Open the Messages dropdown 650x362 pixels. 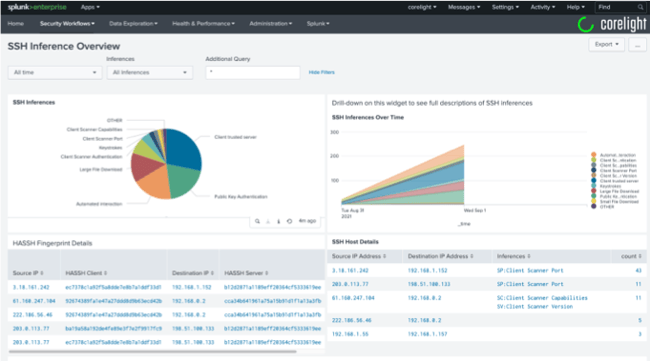(x=464, y=7)
